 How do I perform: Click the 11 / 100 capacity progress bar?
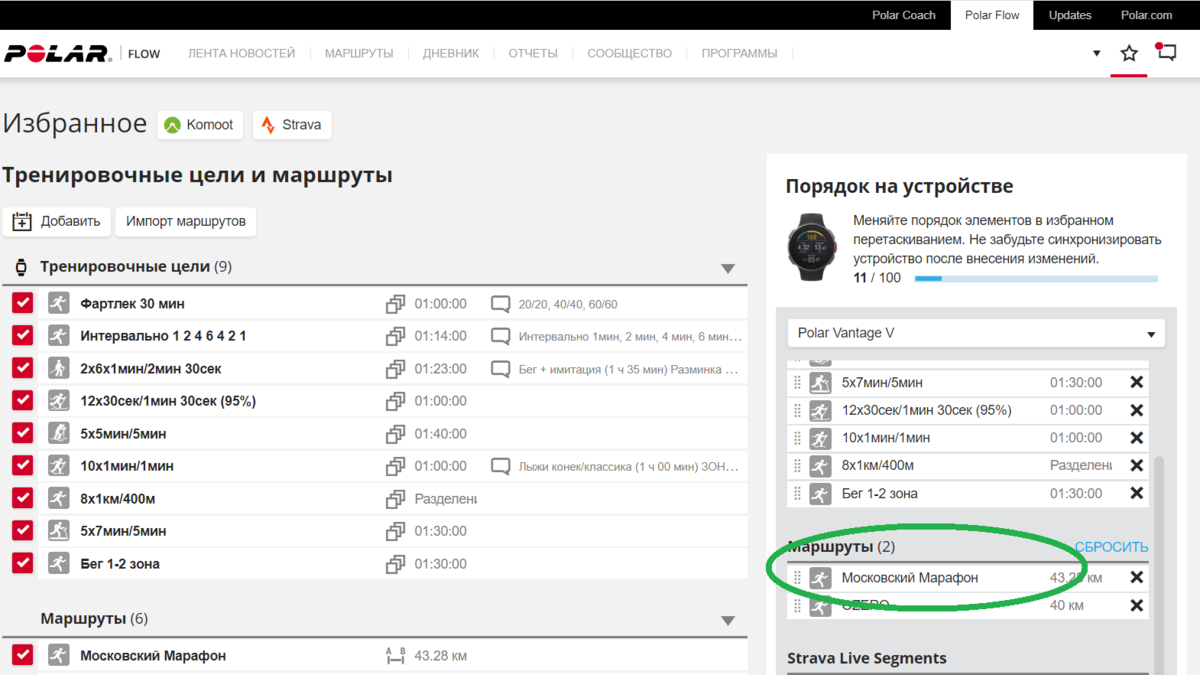1036,278
